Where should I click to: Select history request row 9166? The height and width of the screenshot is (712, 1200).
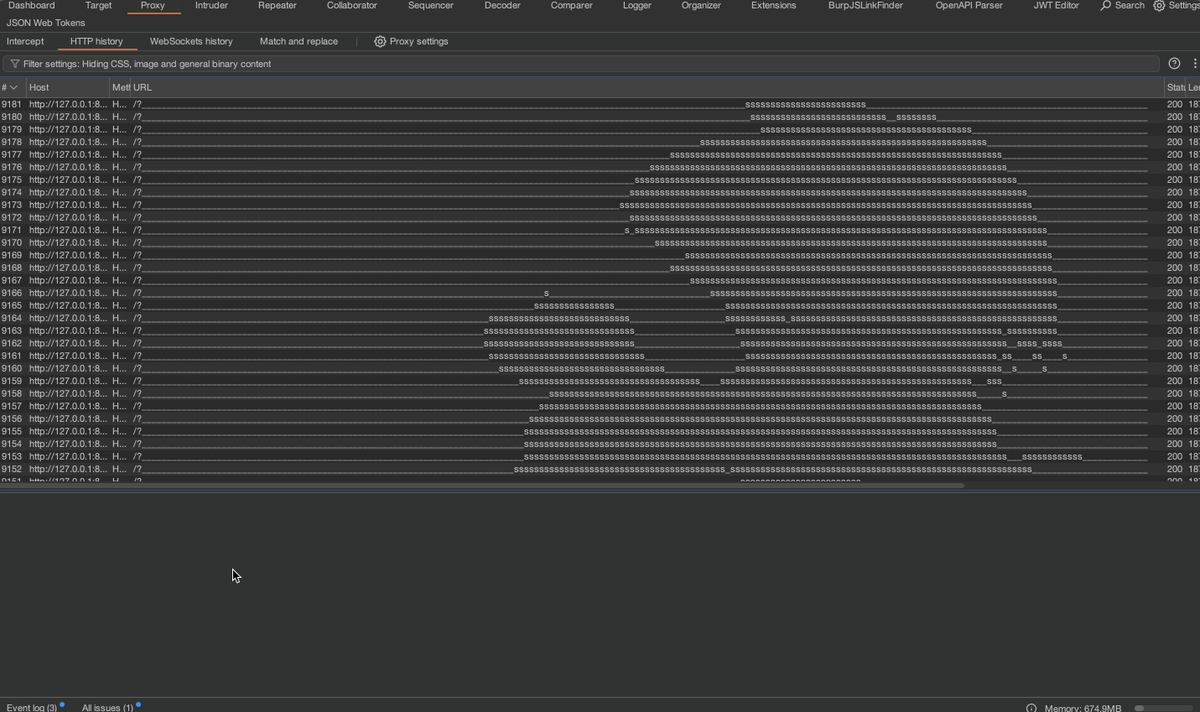click(600, 293)
